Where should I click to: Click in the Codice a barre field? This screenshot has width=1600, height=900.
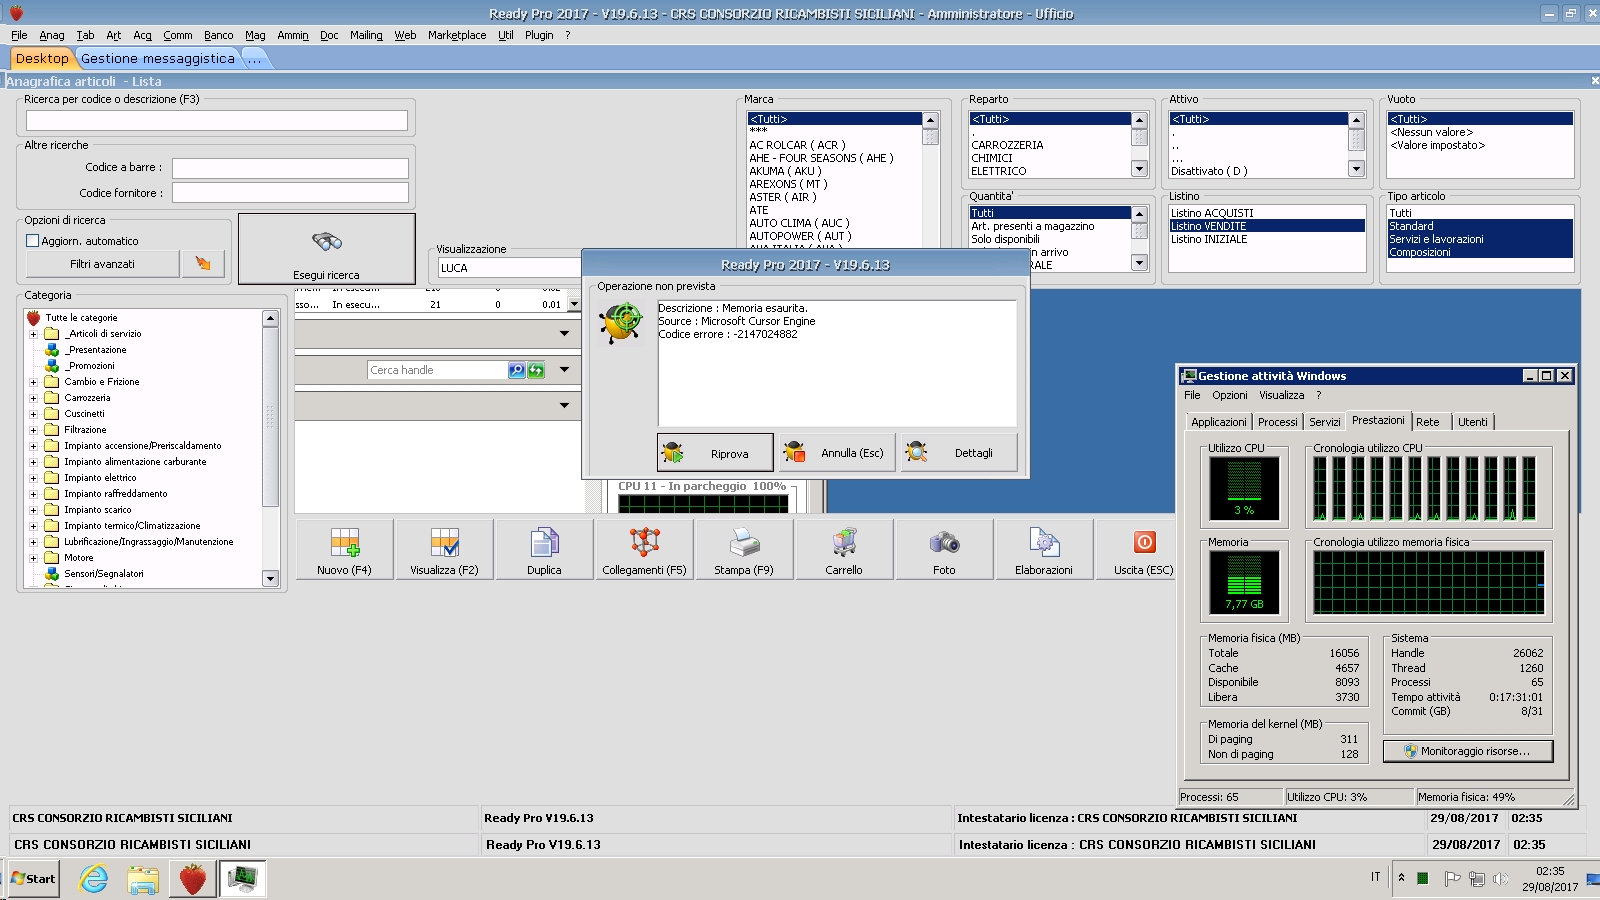point(290,168)
